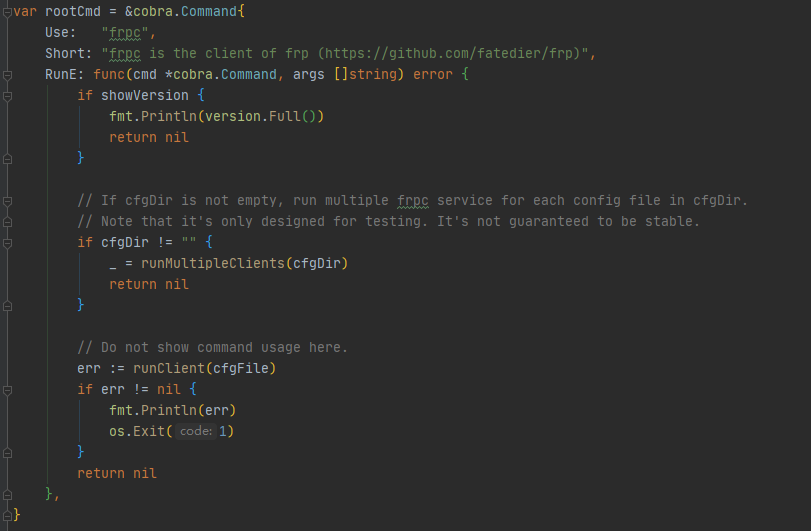Click the 'code:' parameter hint in os.Exit
The height and width of the screenshot is (531, 811).
[x=196, y=431]
